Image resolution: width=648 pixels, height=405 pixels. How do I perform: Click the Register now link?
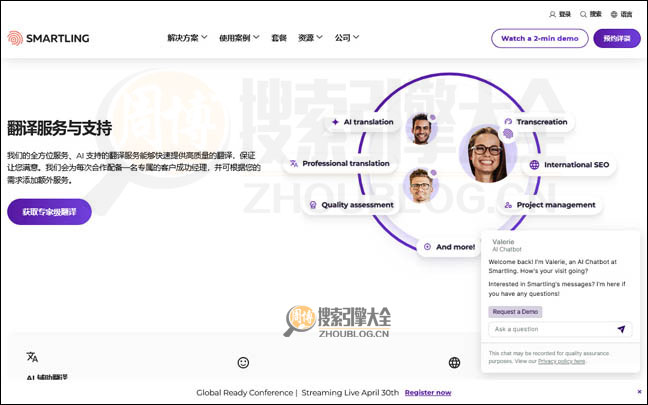click(x=428, y=392)
